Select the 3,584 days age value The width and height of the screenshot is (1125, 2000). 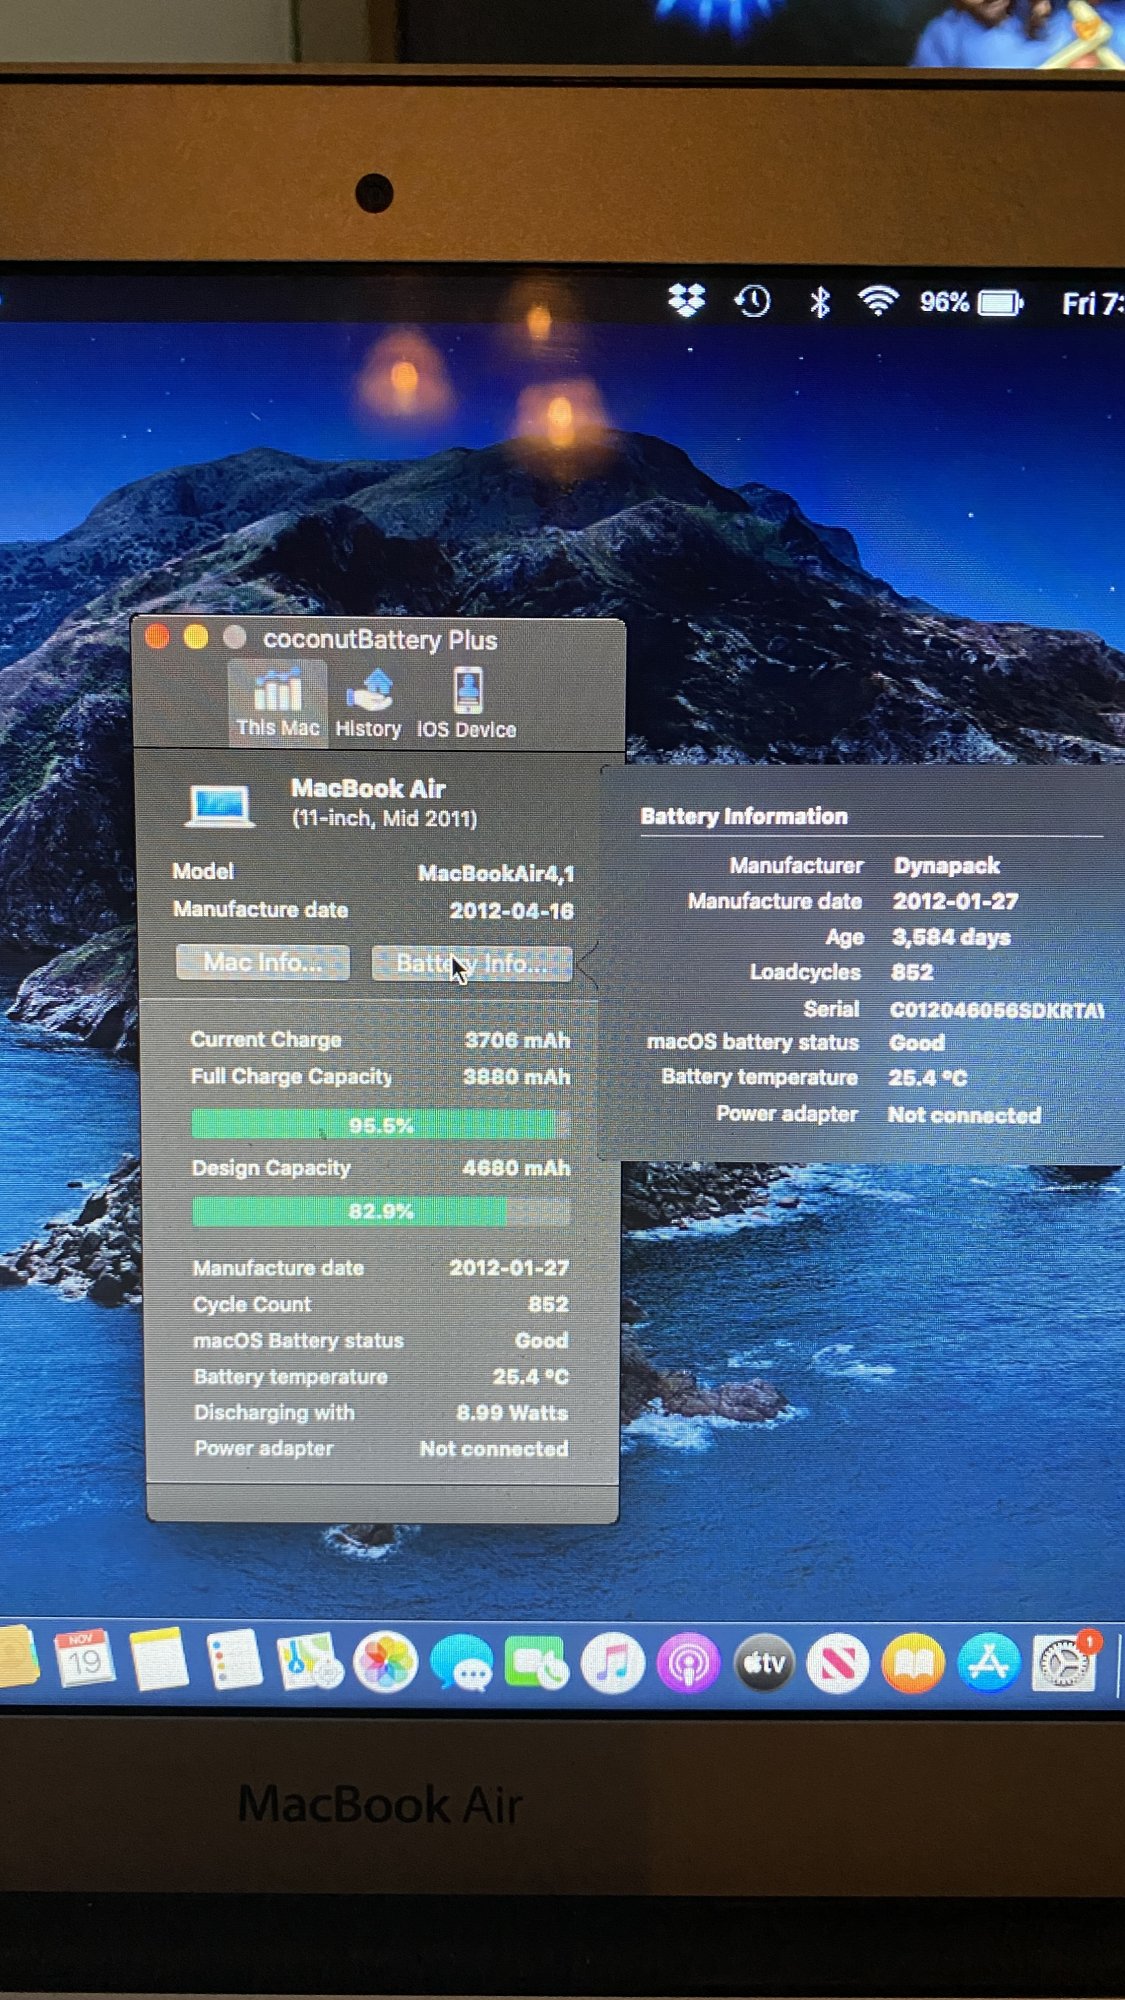click(951, 938)
